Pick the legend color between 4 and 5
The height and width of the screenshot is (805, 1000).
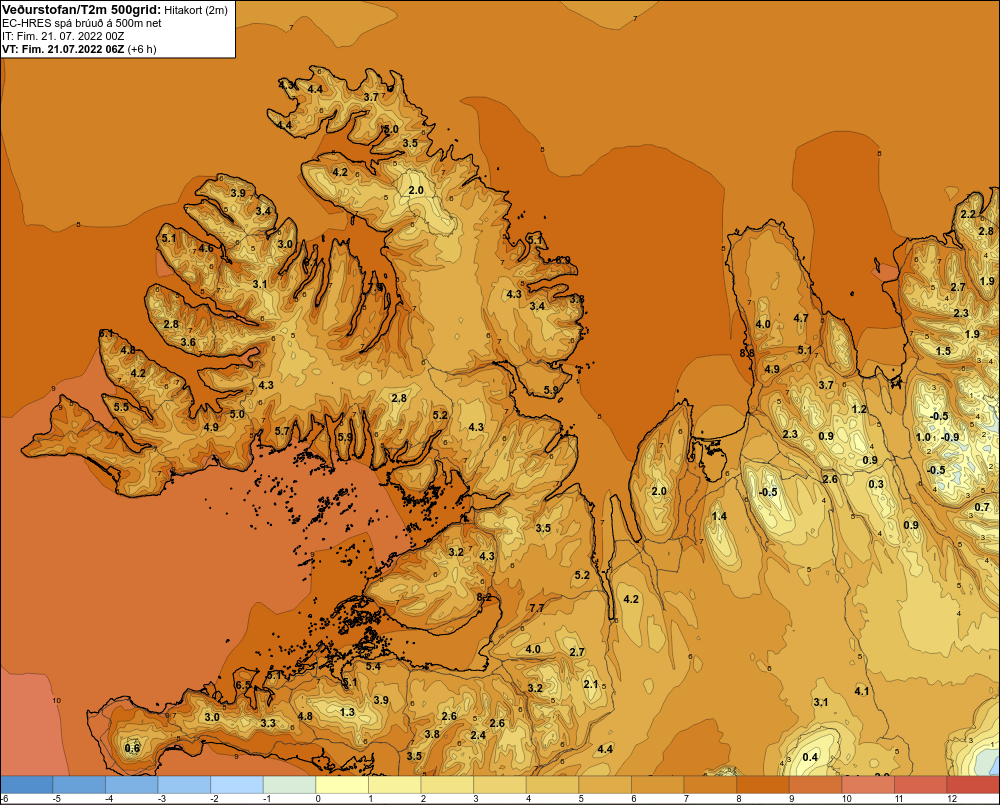552,785
